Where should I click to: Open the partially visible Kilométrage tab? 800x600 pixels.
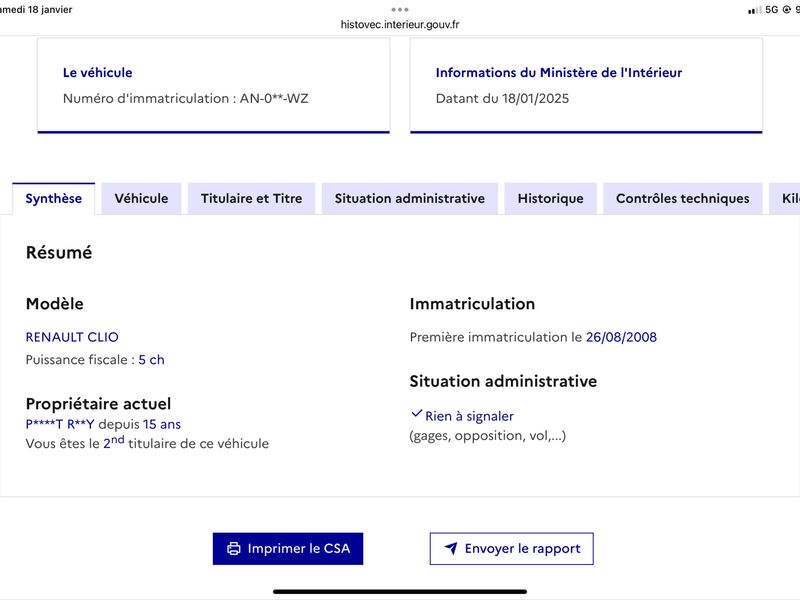[x=785, y=198]
